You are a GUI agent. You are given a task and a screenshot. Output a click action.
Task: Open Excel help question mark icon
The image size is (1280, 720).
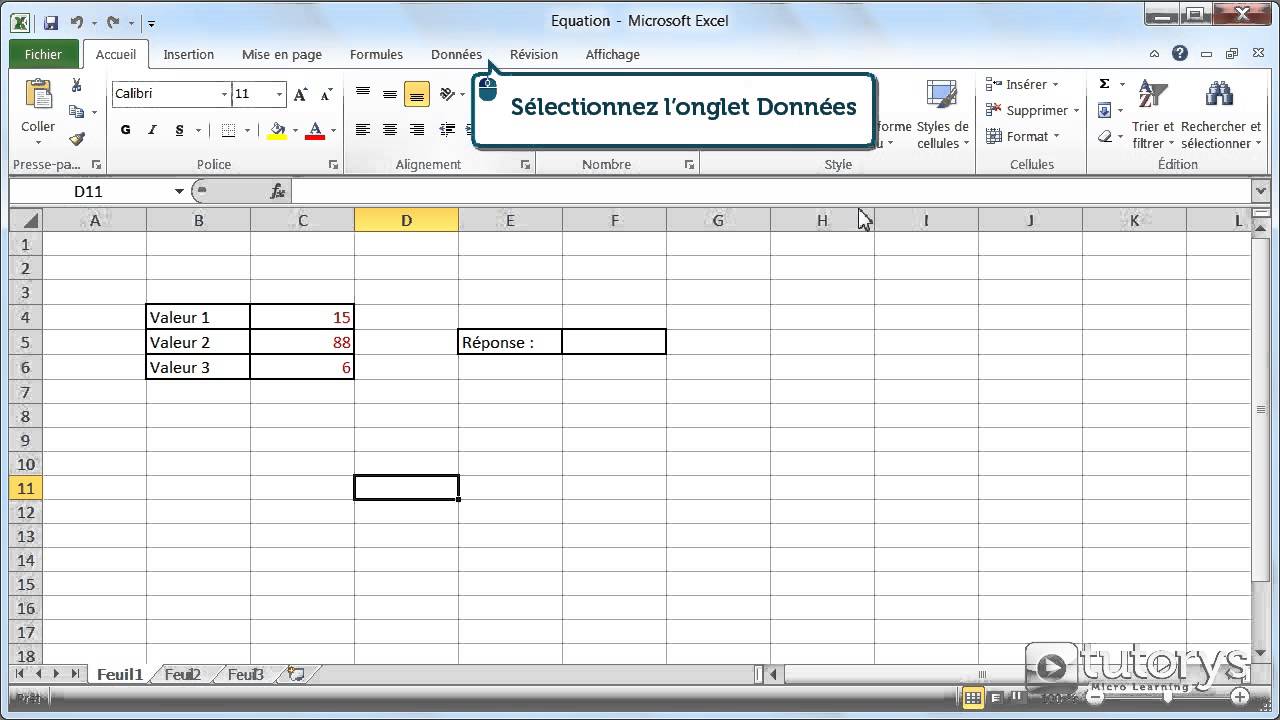coord(1180,54)
